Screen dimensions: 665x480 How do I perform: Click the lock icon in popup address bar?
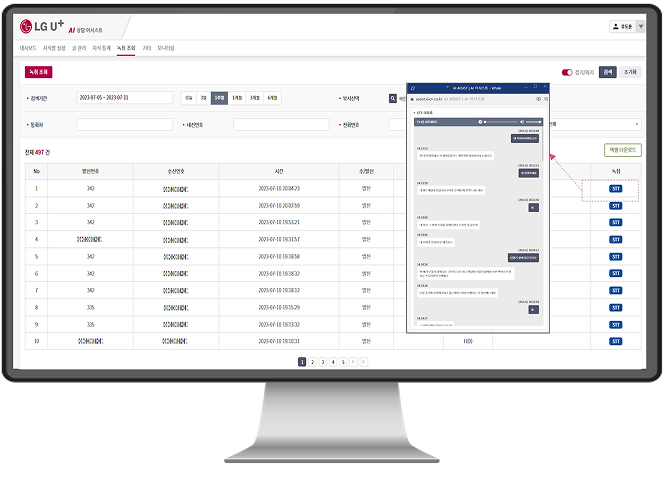(x=412, y=99)
